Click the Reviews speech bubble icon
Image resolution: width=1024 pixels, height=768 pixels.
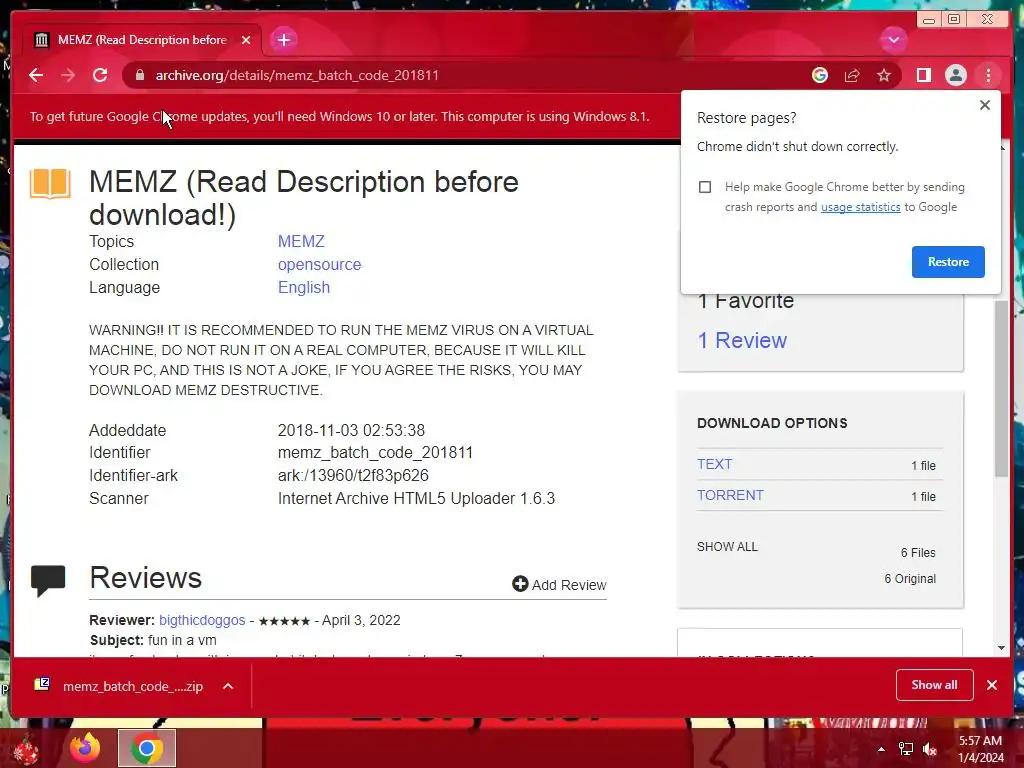point(48,581)
